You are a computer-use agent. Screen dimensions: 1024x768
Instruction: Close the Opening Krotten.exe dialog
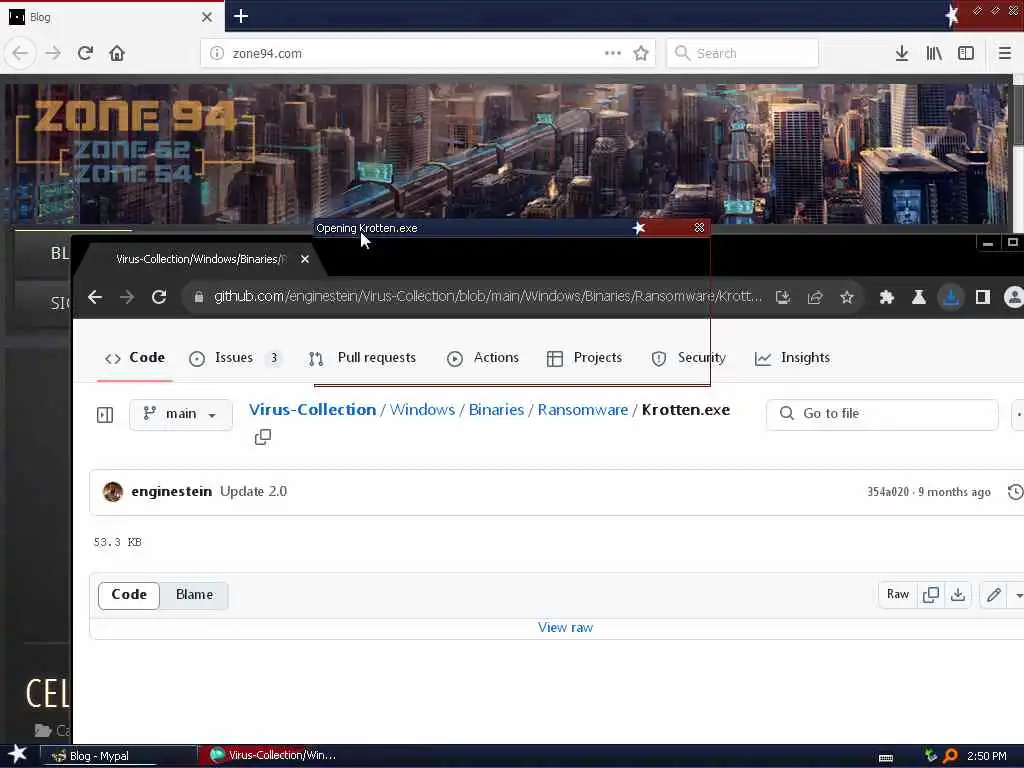pyautogui.click(x=699, y=227)
